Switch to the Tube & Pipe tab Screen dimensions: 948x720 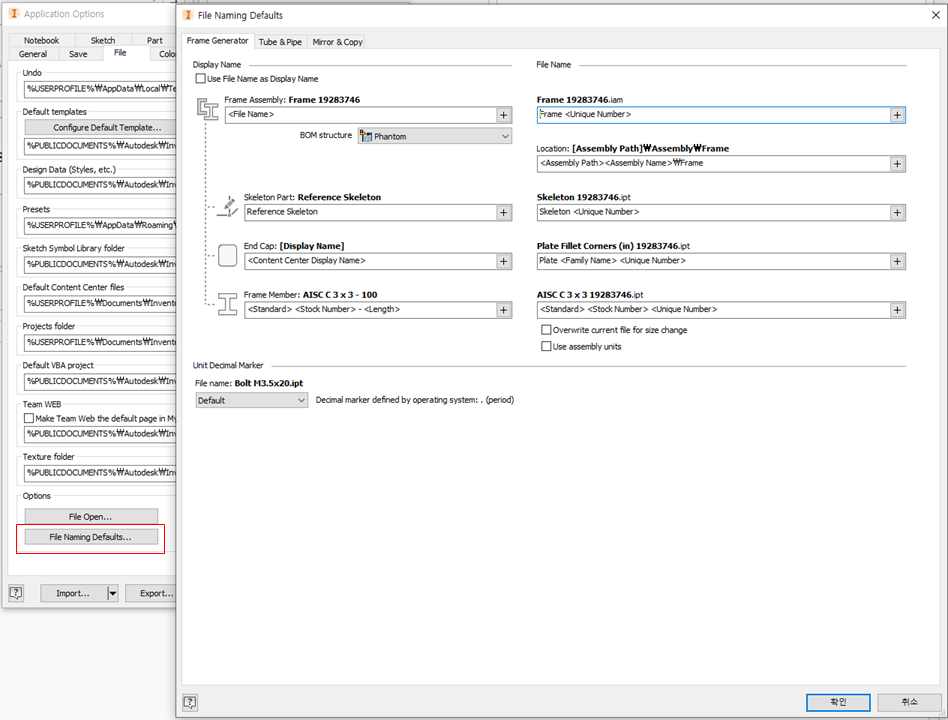click(x=281, y=42)
